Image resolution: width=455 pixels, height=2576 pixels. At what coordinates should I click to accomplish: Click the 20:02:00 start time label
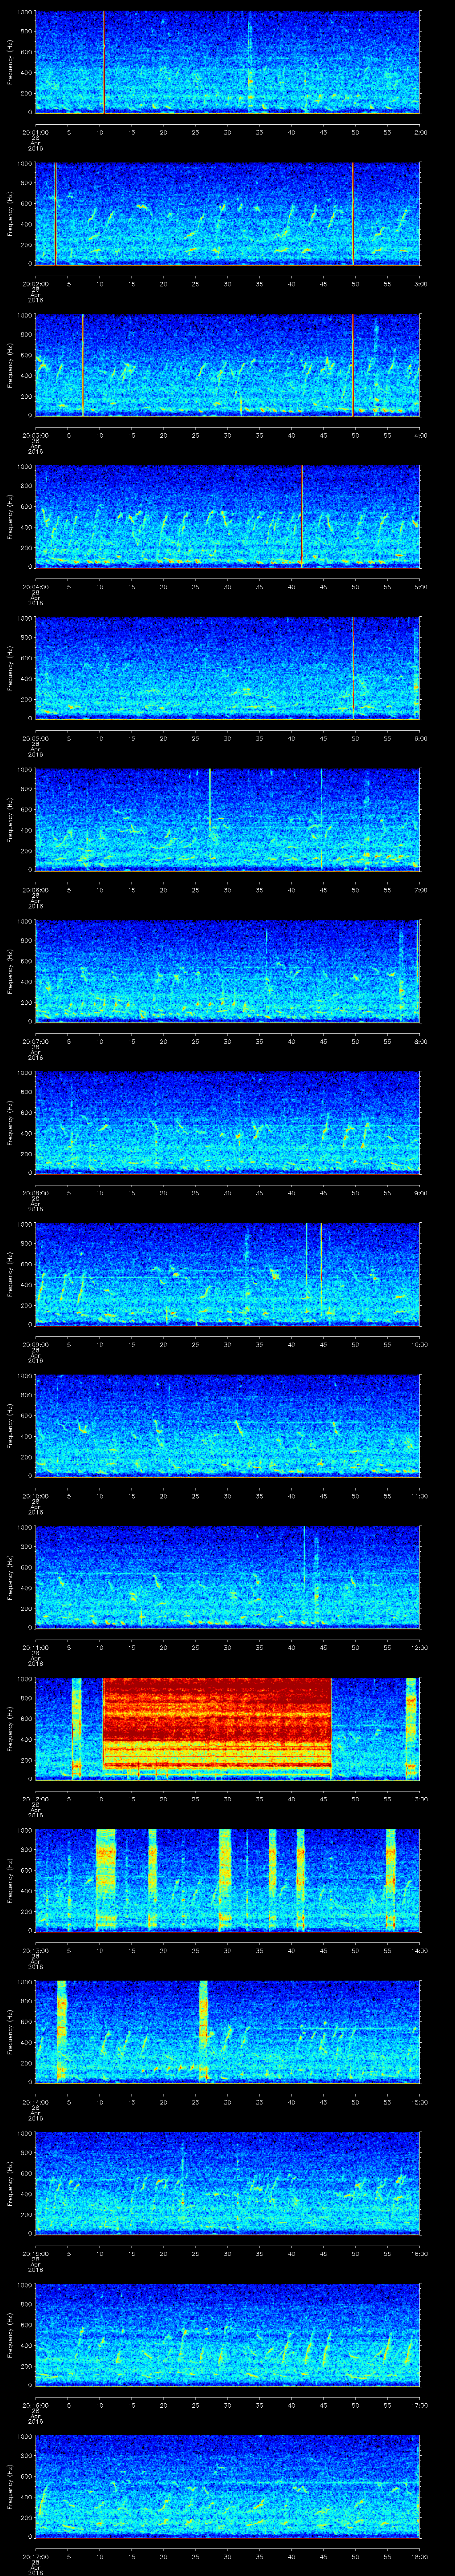coord(35,284)
